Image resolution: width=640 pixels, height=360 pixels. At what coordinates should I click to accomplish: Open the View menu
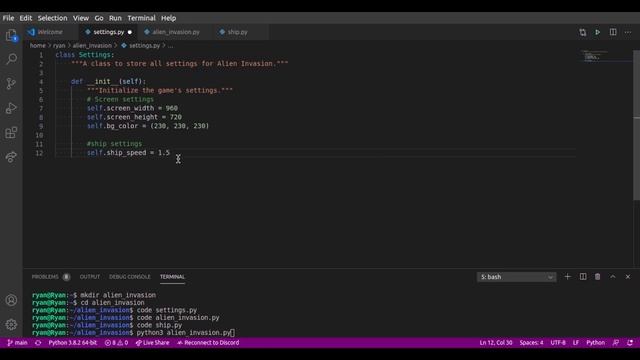[81, 18]
